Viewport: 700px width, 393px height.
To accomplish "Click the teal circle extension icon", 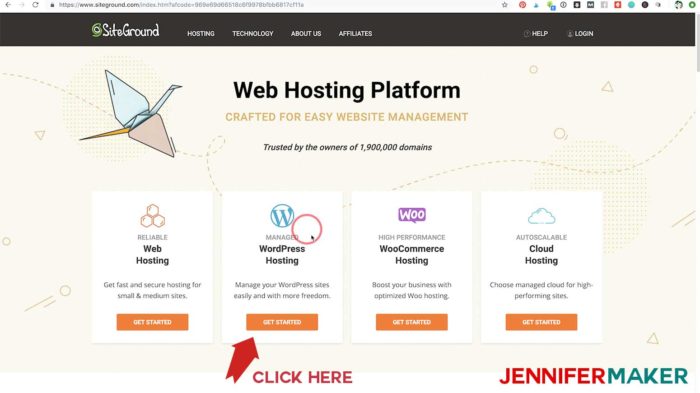I will pos(631,5).
